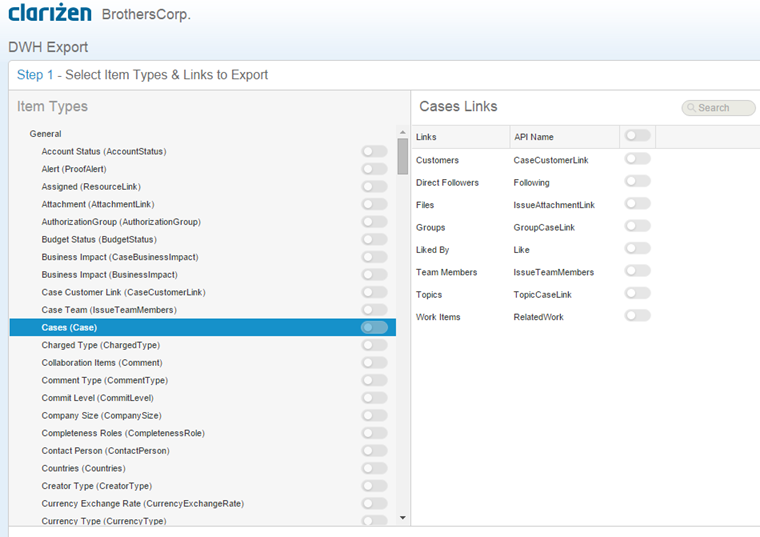Select Collaboration Items (Comment) item

[x=102, y=363]
